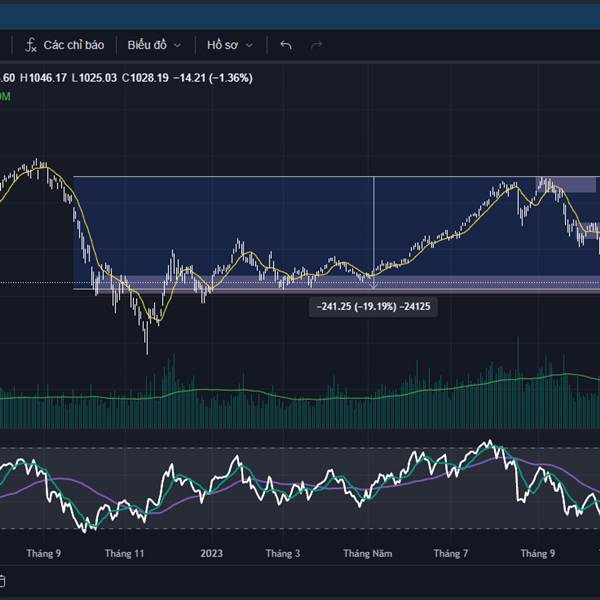
Task: Click the C1028.19 close value
Action: (x=145, y=78)
